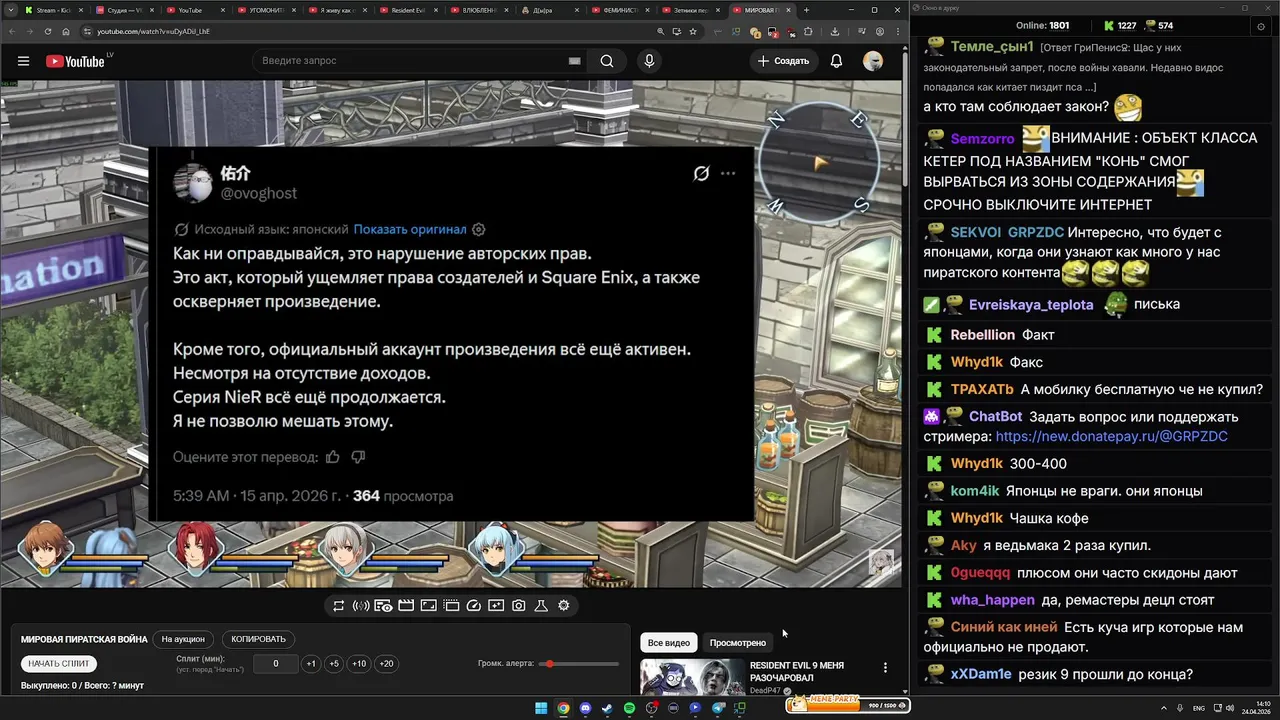The width and height of the screenshot is (1280, 720).
Task: Switch to the УГОМОНИТЕ browser tab
Action: (x=267, y=10)
